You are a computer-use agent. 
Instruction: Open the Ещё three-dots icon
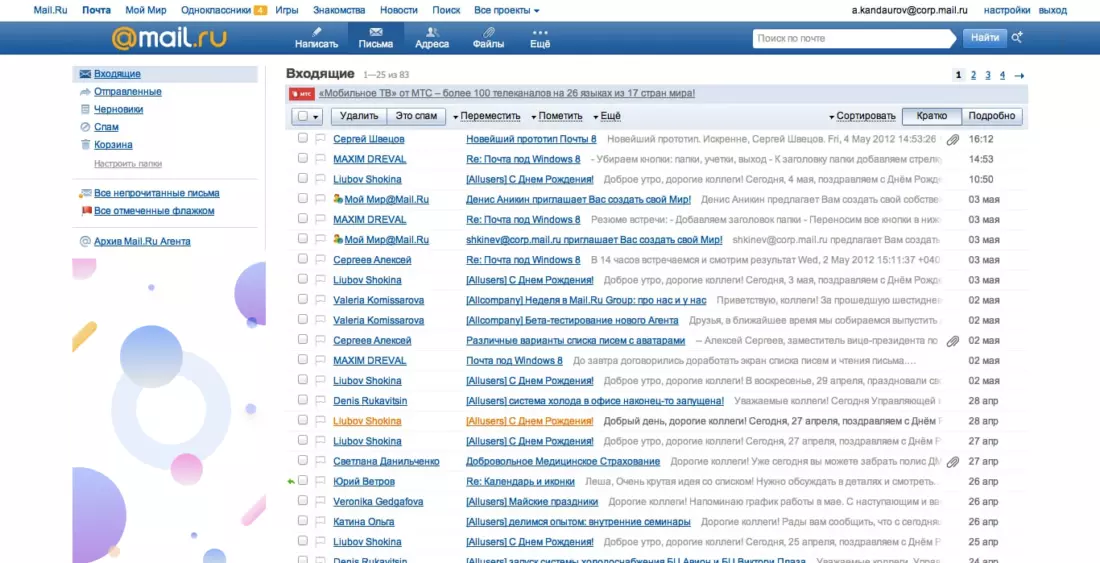[x=539, y=32]
